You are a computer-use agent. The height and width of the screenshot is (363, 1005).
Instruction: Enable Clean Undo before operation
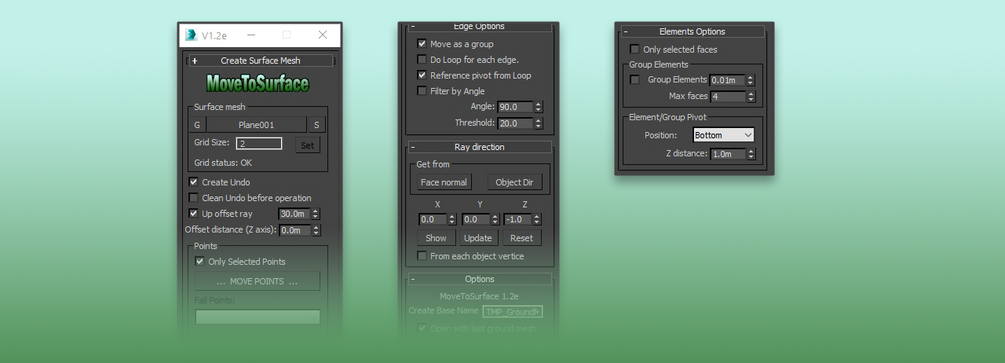[x=194, y=198]
